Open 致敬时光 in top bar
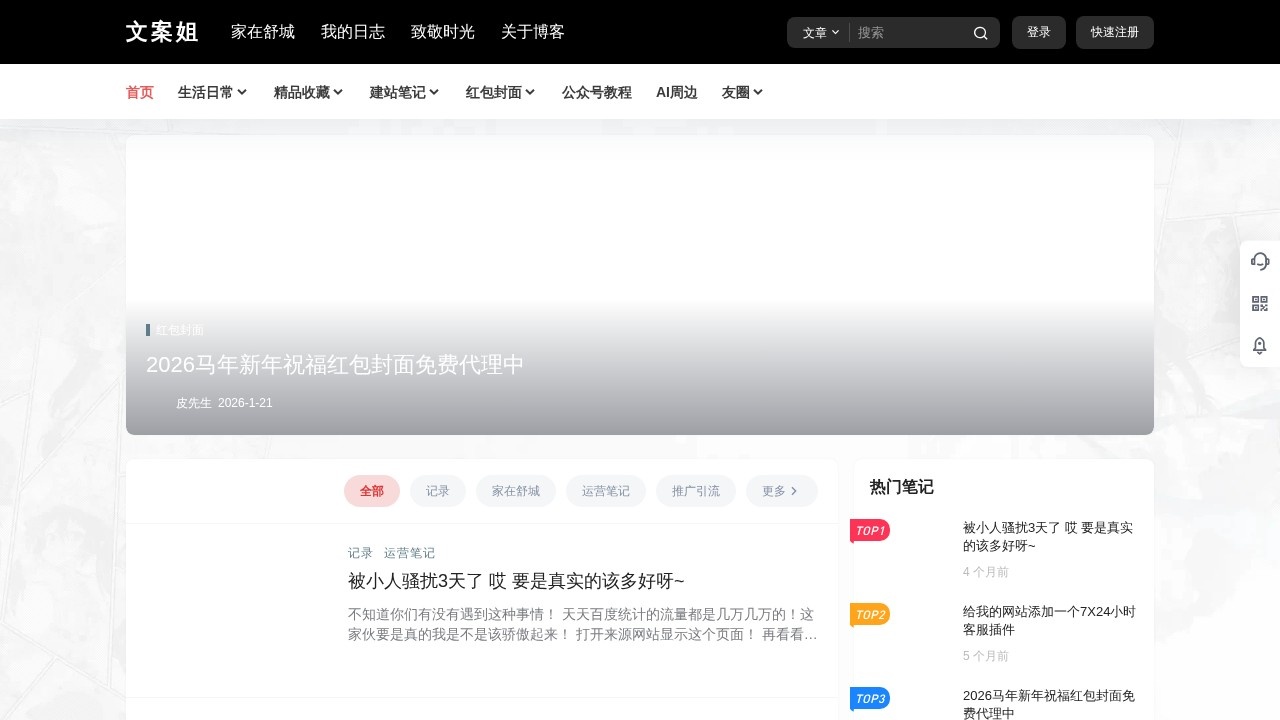The width and height of the screenshot is (1280, 720). click(x=443, y=32)
